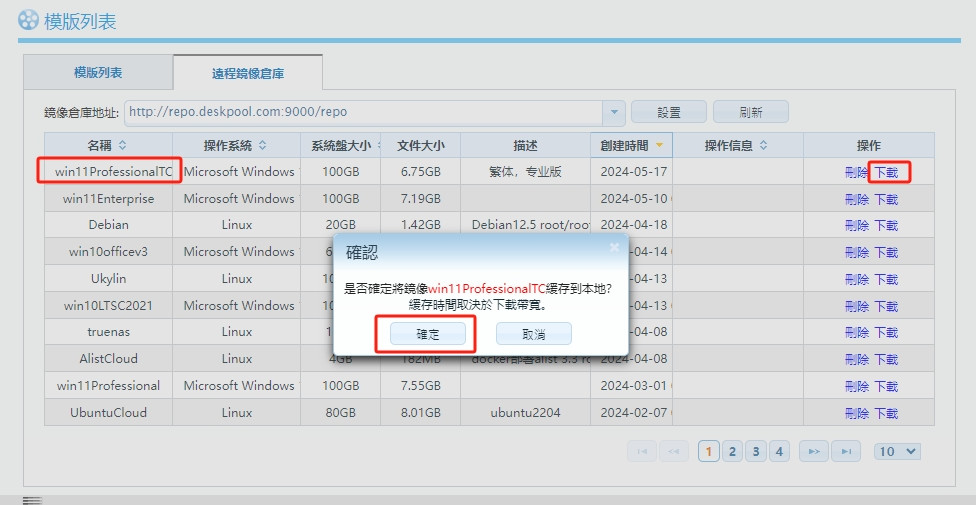Select the truenas name cell
Viewport: 976px width, 505px height.
tap(108, 332)
